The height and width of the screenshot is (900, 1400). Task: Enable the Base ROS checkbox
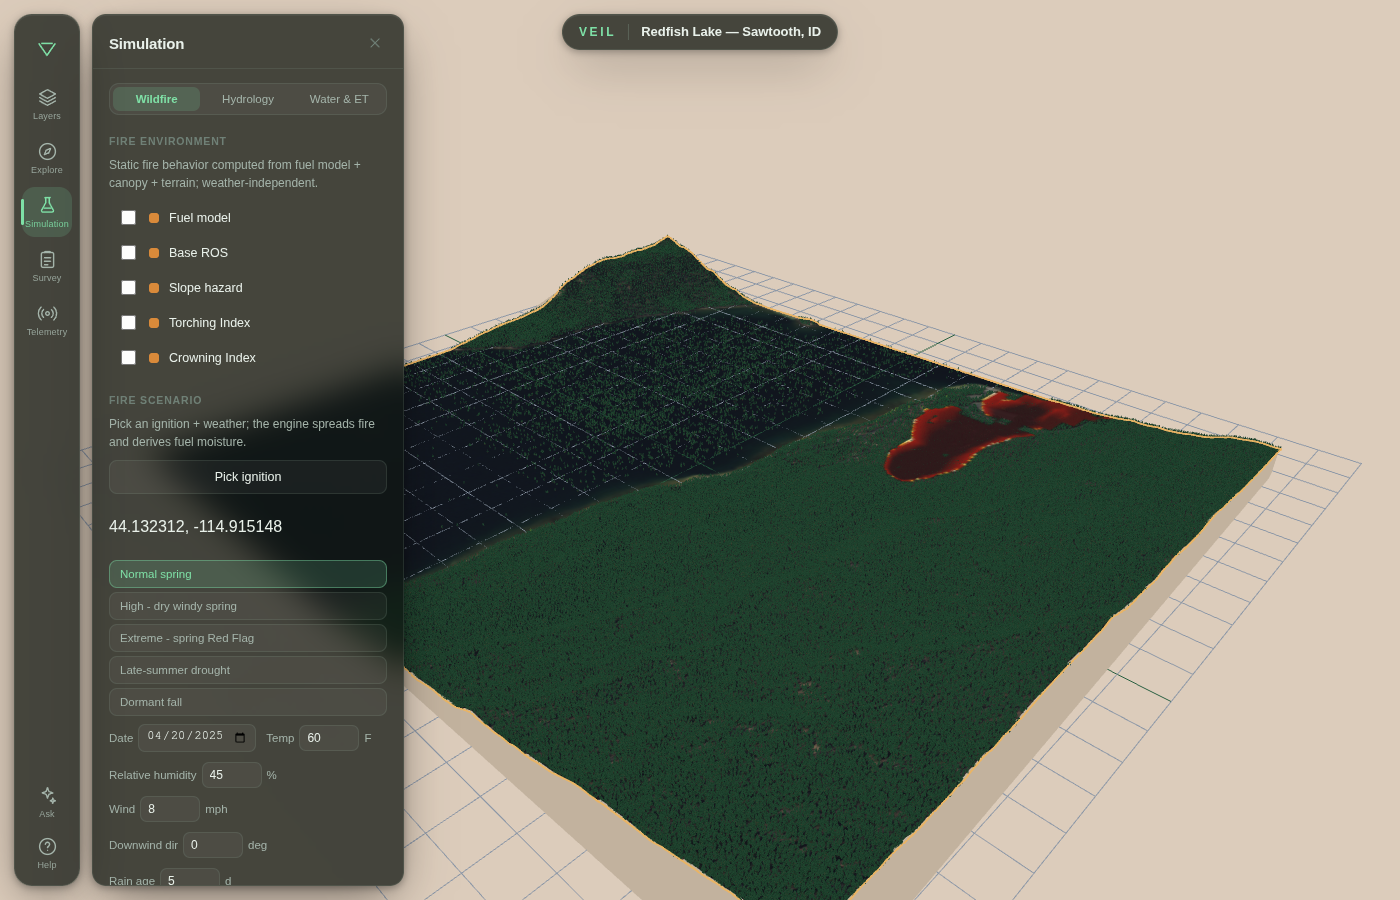tap(128, 252)
